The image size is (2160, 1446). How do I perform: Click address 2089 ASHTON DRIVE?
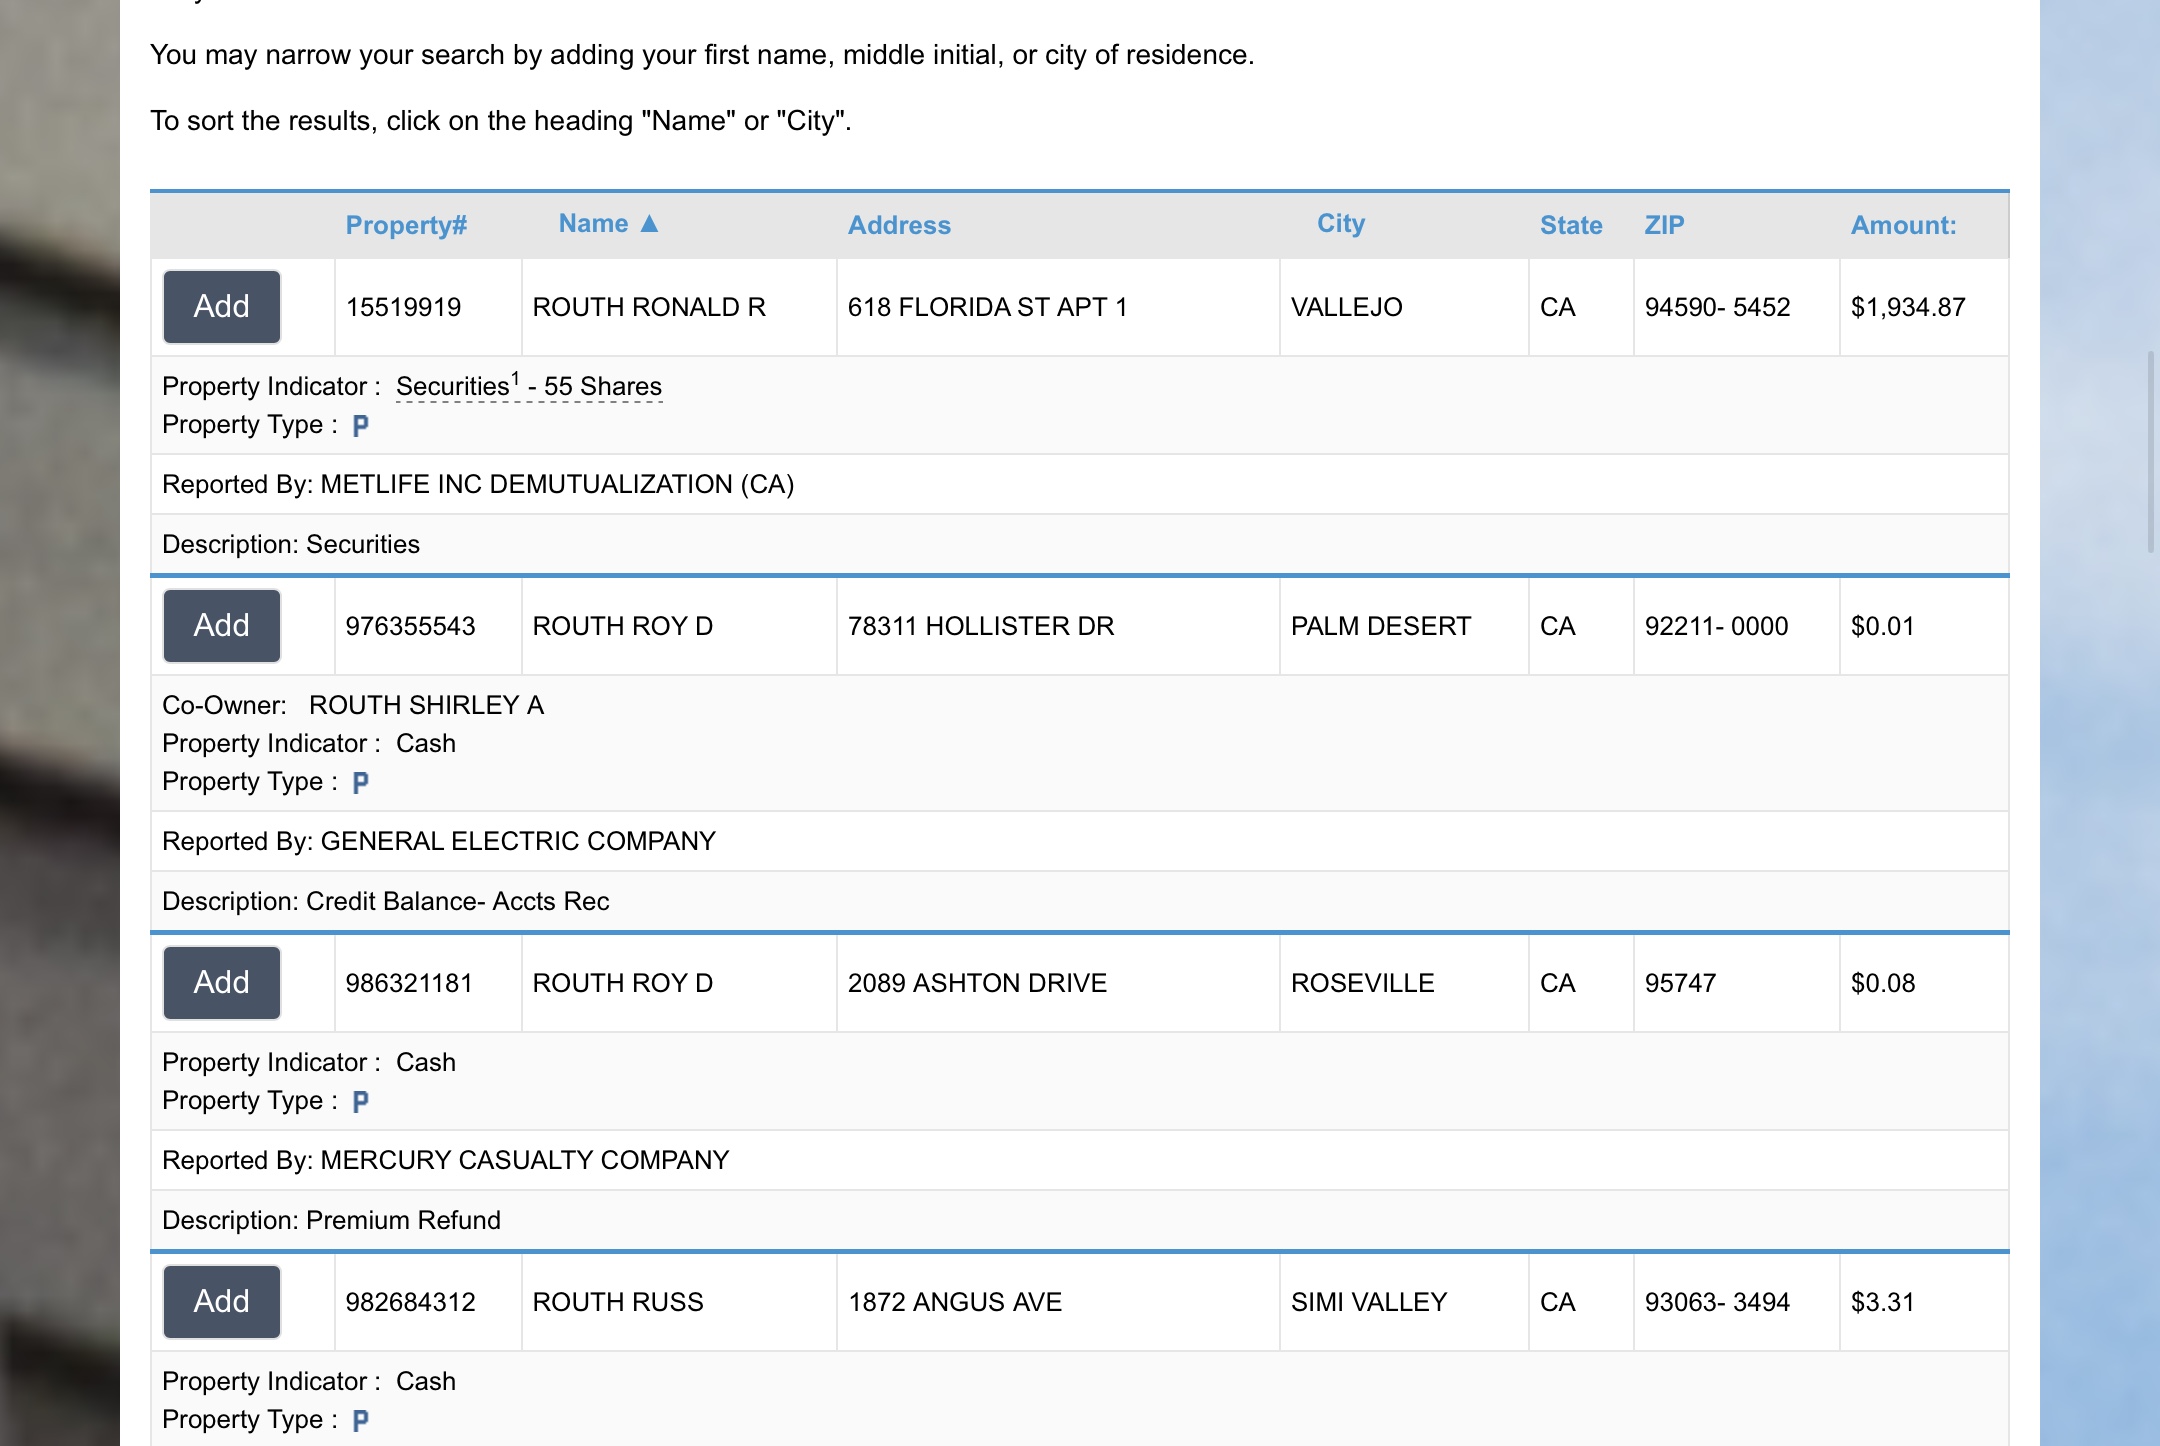point(977,983)
